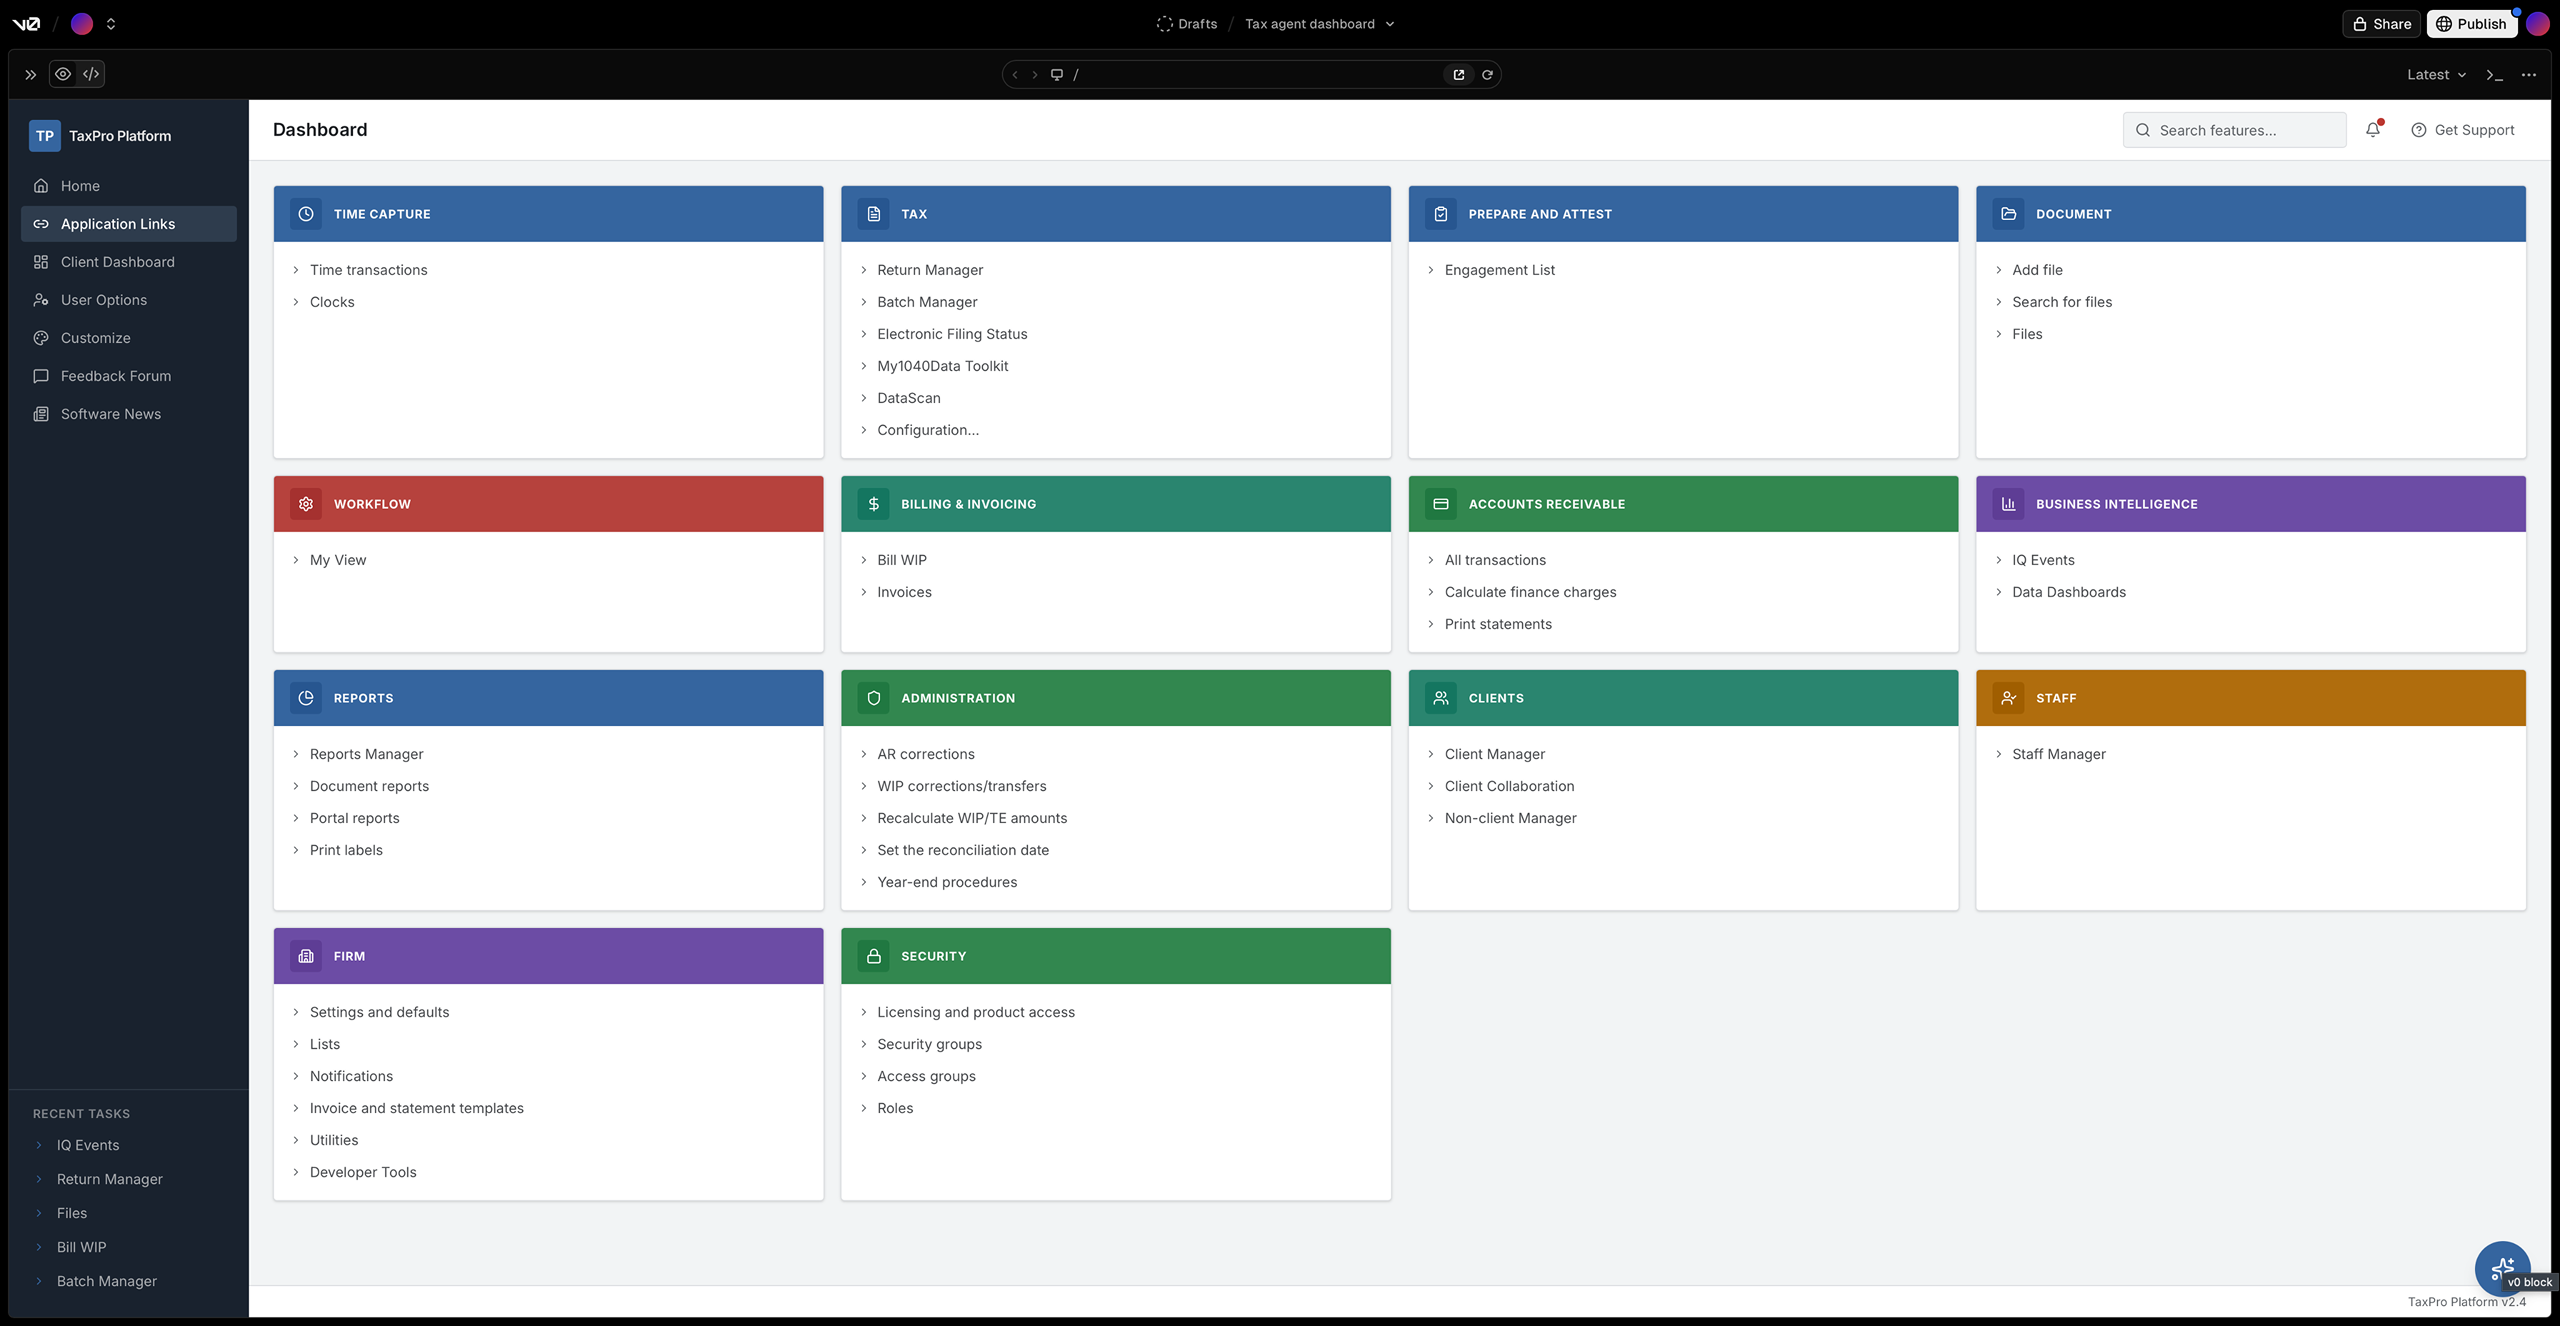2560x1326 pixels.
Task: Click the Time Capture clock icon
Action: tap(306, 214)
